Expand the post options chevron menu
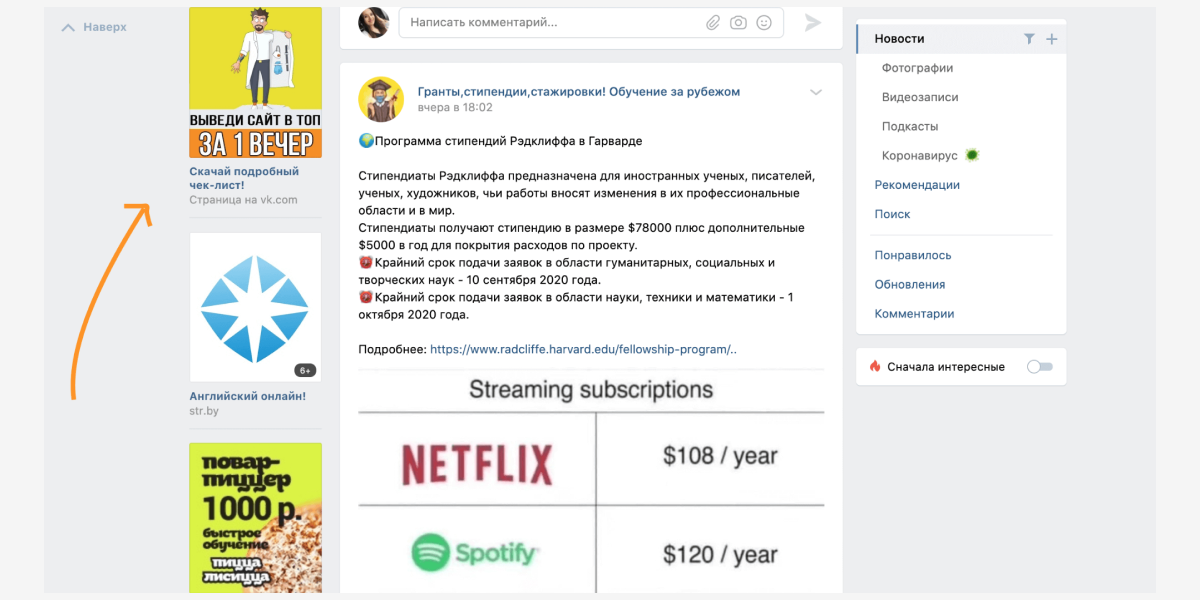The image size is (1200, 600). 816,92
